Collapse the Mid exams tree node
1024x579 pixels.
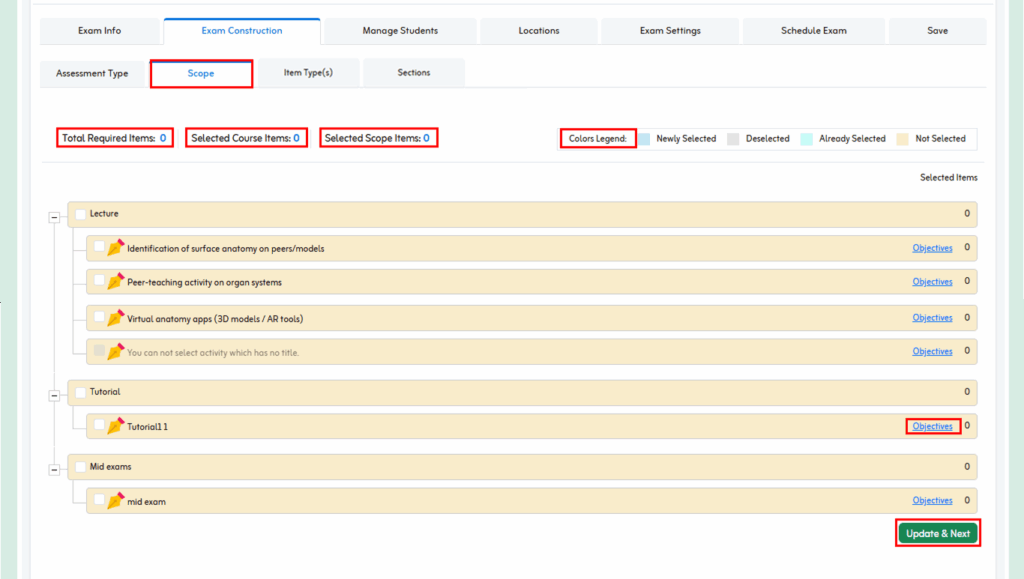coord(54,470)
